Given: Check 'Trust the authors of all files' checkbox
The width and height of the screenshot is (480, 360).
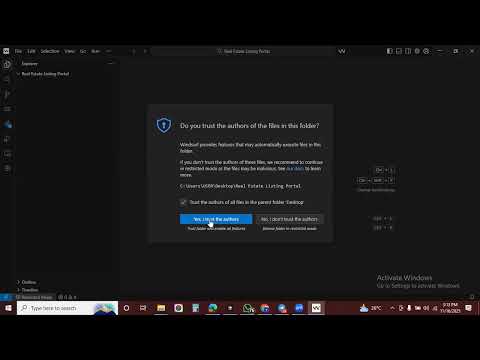Looking at the screenshot, I should [x=183, y=202].
